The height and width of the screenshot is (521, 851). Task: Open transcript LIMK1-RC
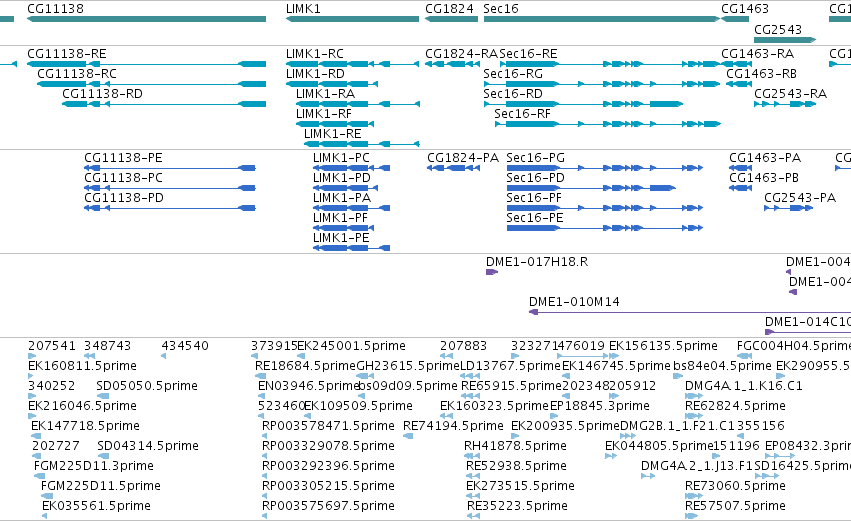[315, 54]
